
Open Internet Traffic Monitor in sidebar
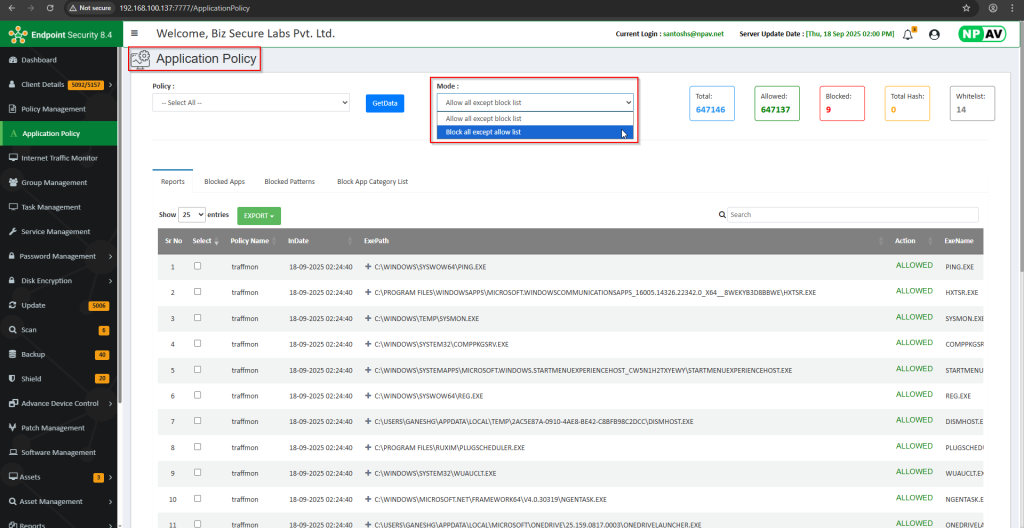pos(59,158)
